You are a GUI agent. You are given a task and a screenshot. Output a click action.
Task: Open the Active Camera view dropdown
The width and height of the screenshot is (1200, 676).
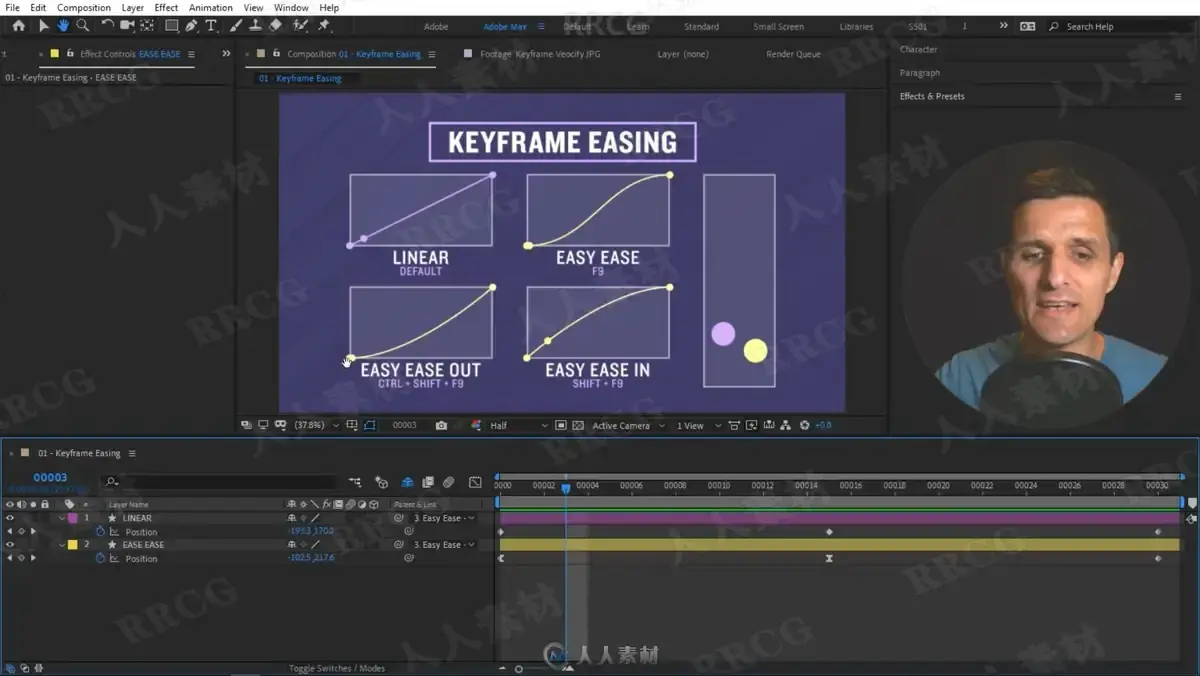(x=628, y=425)
